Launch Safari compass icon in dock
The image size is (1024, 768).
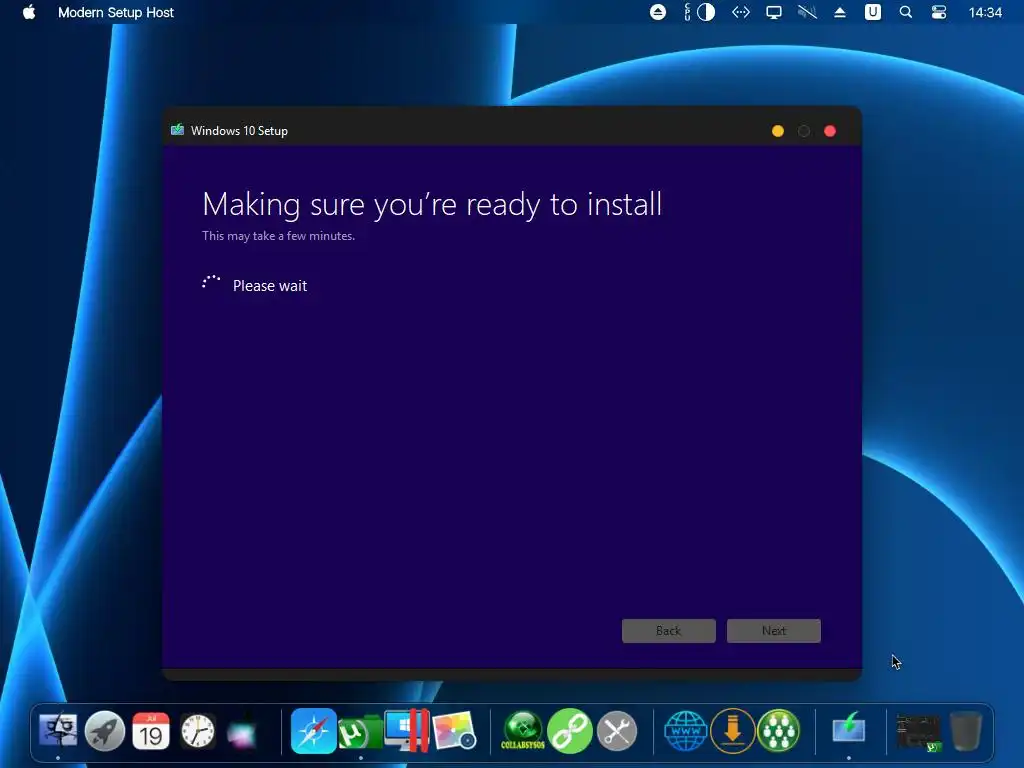pos(313,731)
